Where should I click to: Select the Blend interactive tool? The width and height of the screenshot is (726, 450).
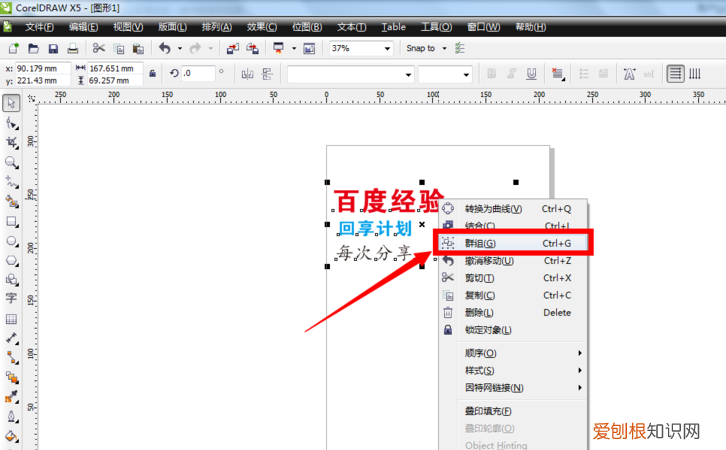click(x=12, y=377)
